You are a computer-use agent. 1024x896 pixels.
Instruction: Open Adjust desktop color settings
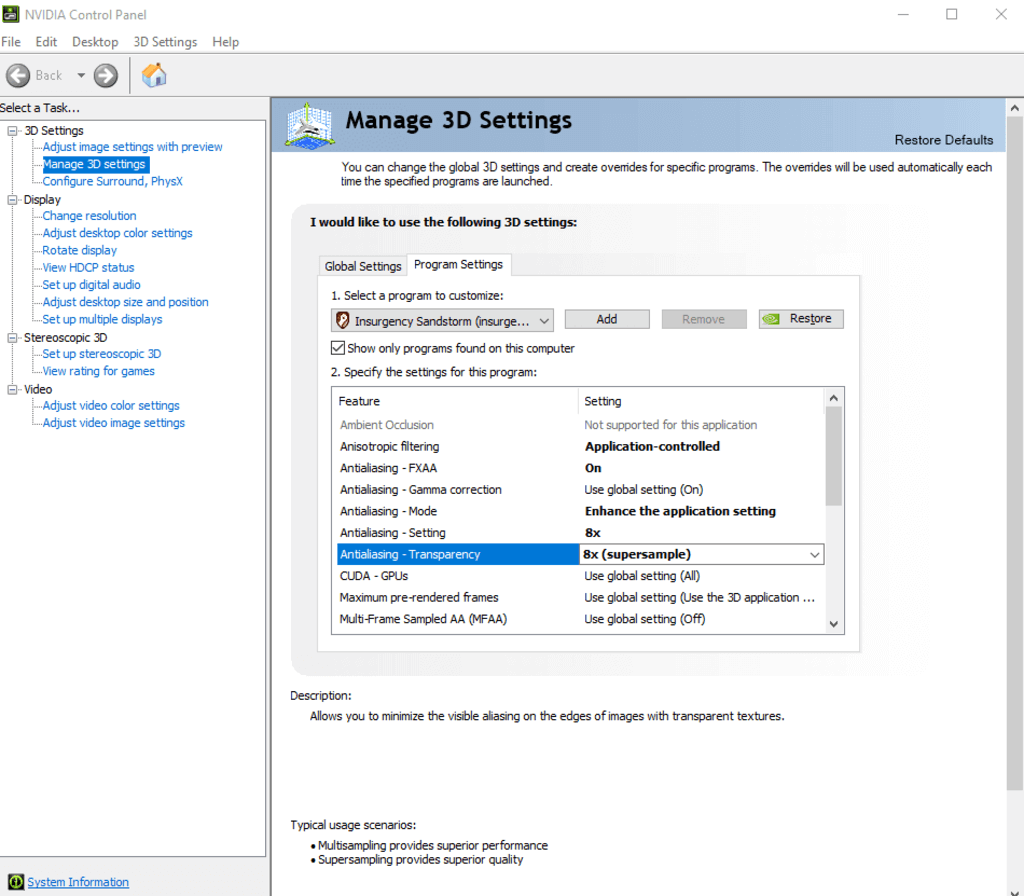tap(118, 233)
